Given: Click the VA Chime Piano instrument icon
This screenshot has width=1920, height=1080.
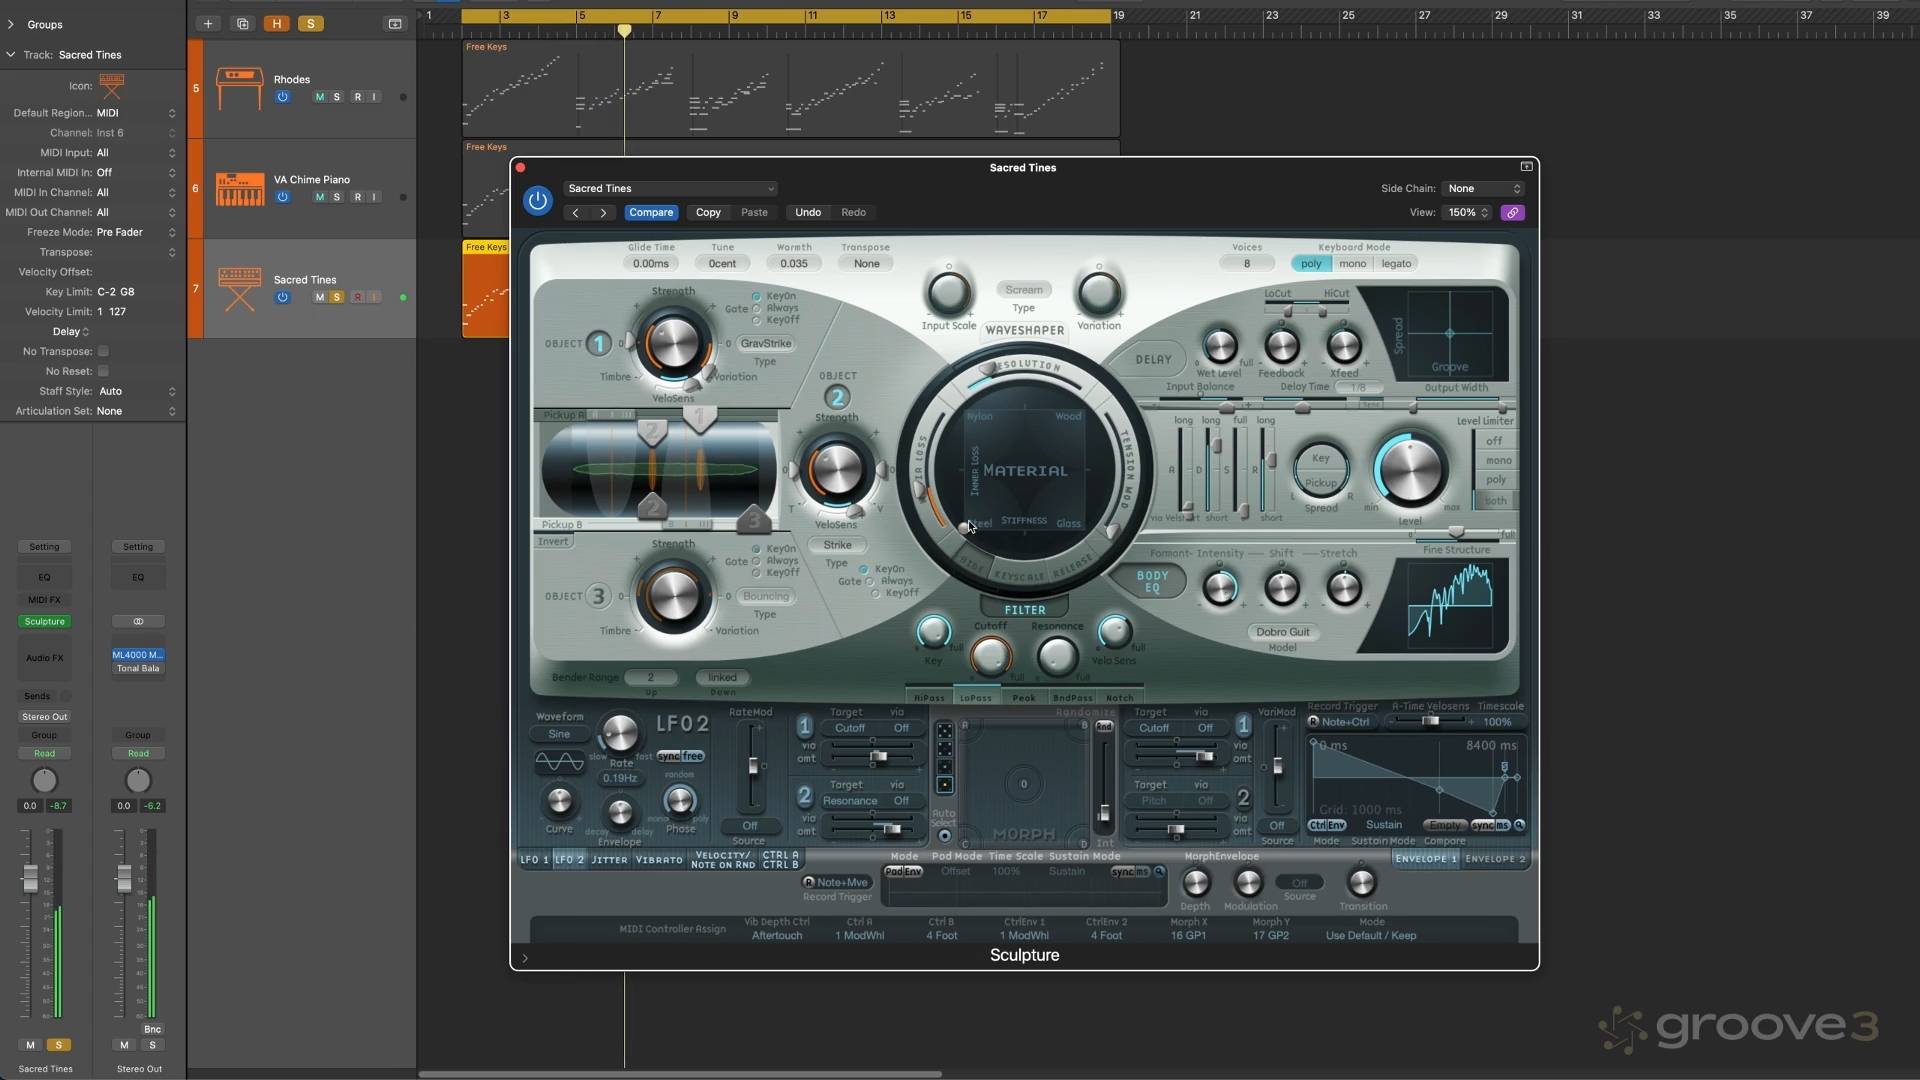Looking at the screenshot, I should coord(240,188).
